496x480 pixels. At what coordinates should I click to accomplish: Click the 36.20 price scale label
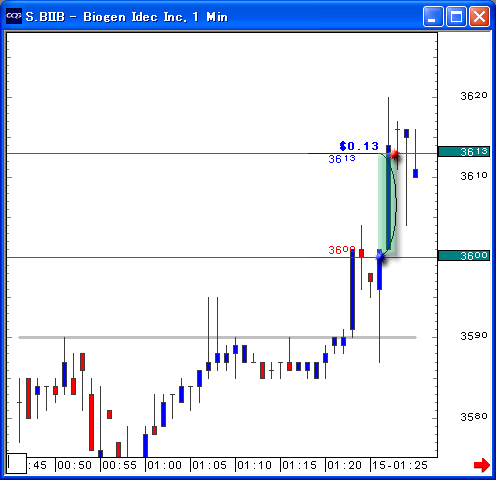tap(474, 96)
